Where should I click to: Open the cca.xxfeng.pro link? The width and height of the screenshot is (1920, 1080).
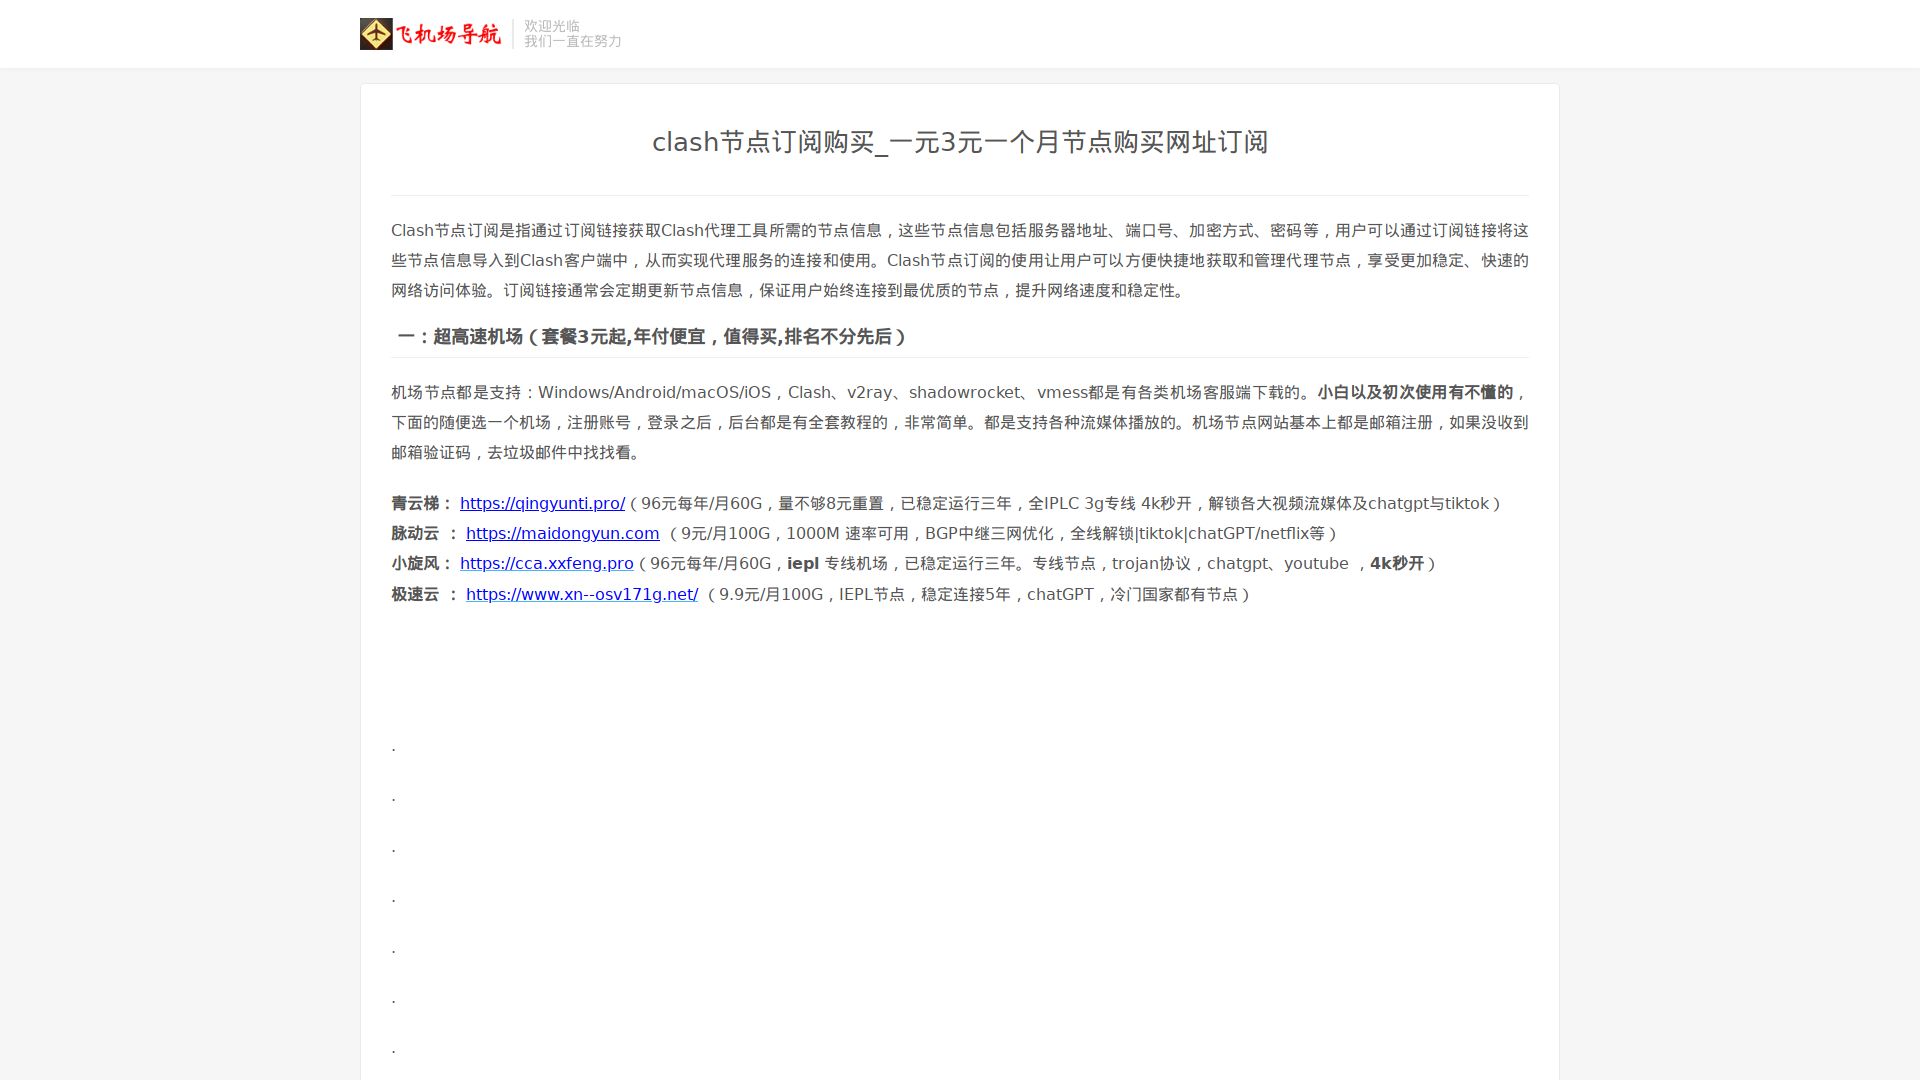(x=546, y=564)
